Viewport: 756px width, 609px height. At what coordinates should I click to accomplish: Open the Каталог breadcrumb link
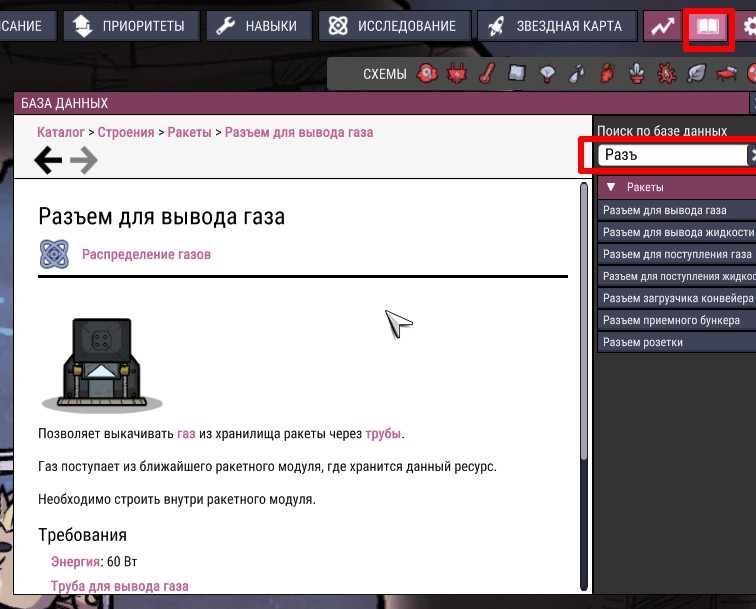(61, 132)
